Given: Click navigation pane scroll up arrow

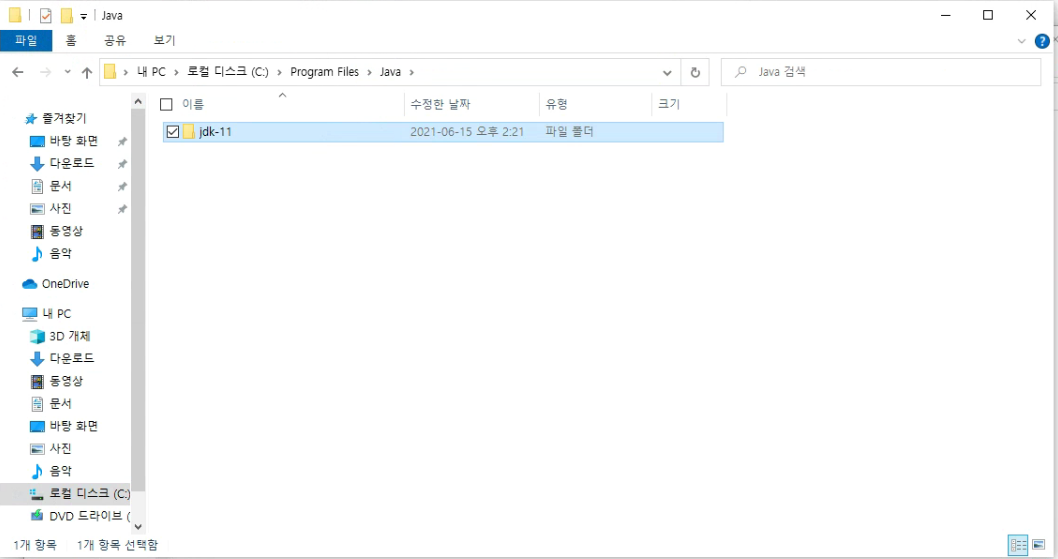Looking at the screenshot, I should [x=138, y=101].
